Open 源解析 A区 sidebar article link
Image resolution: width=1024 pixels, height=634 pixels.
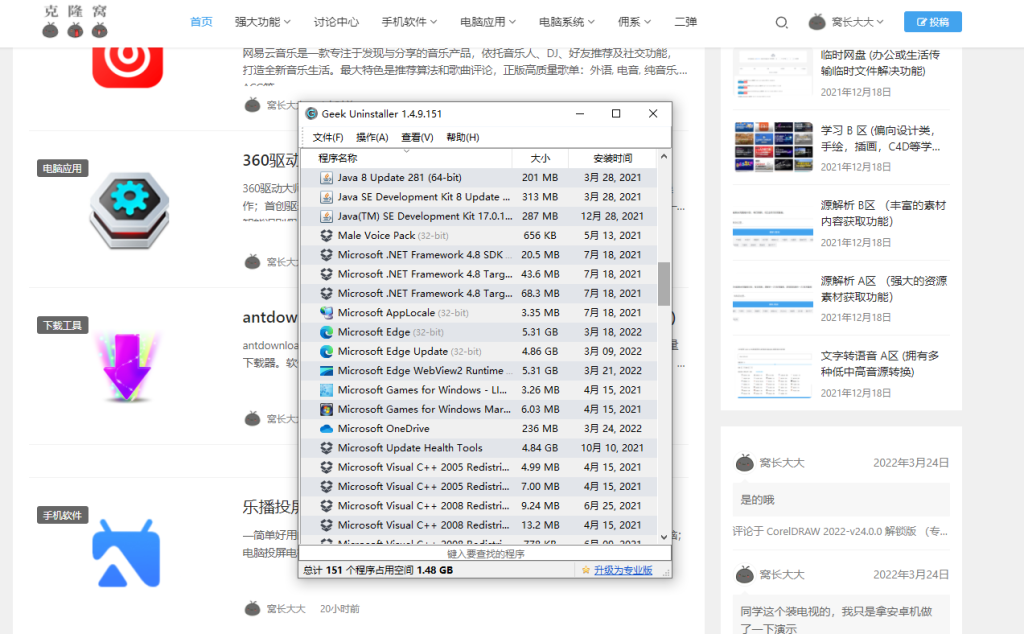point(884,289)
